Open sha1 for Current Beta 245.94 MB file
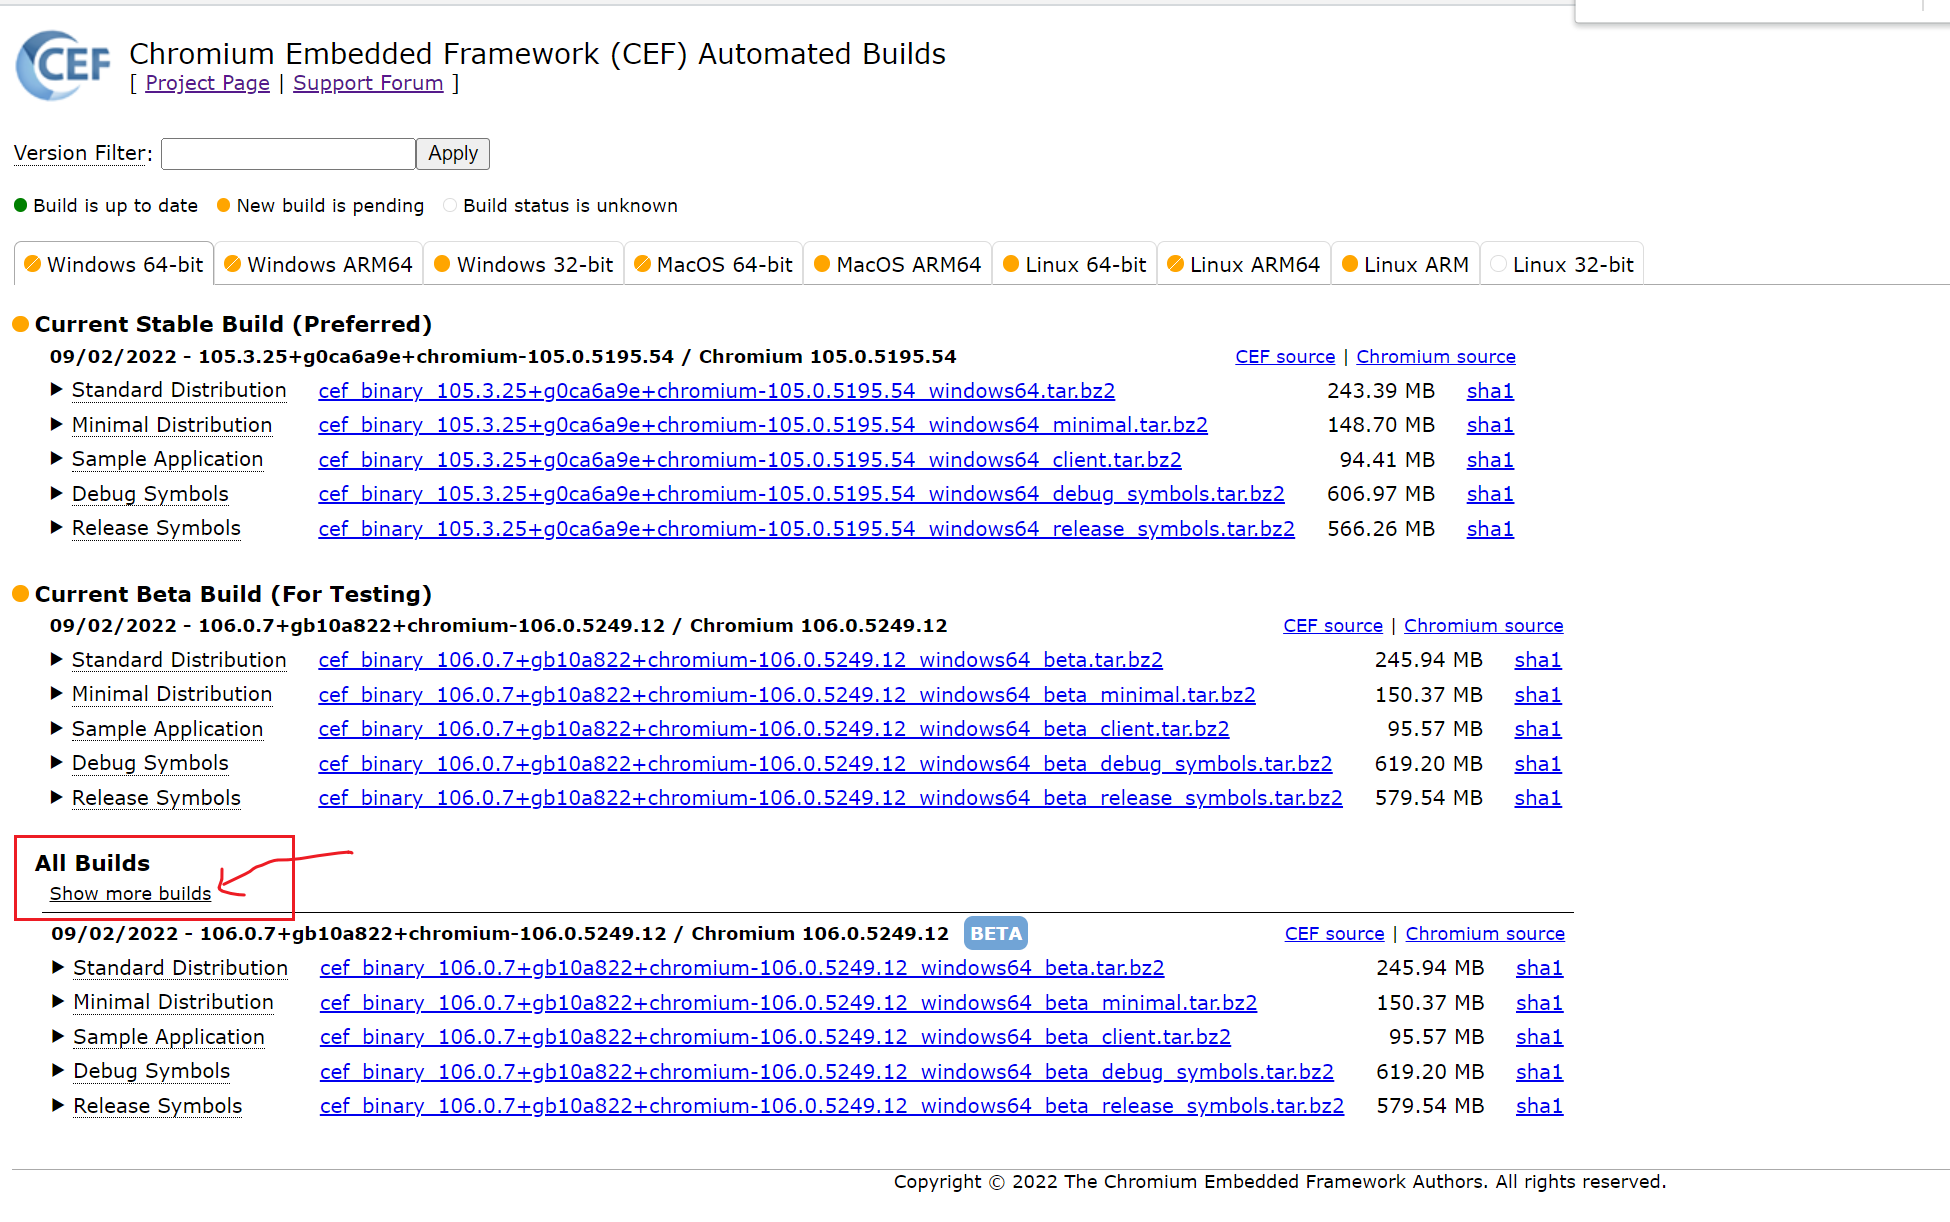 pyautogui.click(x=1538, y=660)
